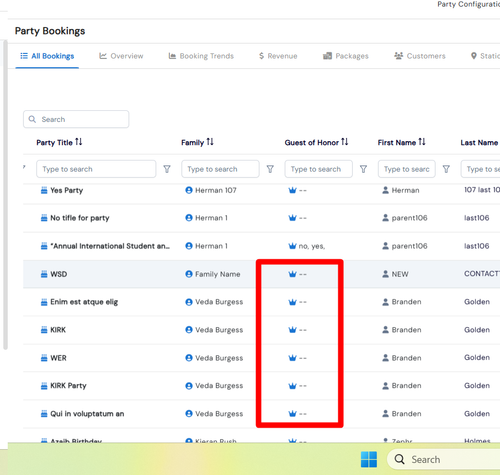Switch to All Bookings tab
Viewport: 500px width, 475px height.
(47, 56)
